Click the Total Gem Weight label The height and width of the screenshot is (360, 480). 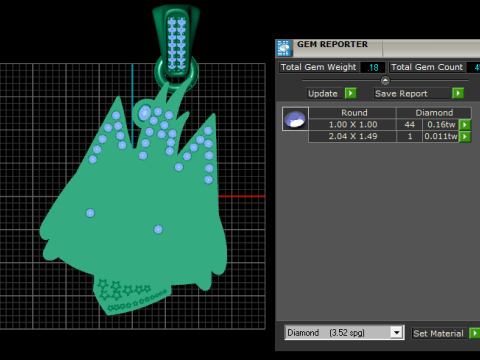(318, 67)
